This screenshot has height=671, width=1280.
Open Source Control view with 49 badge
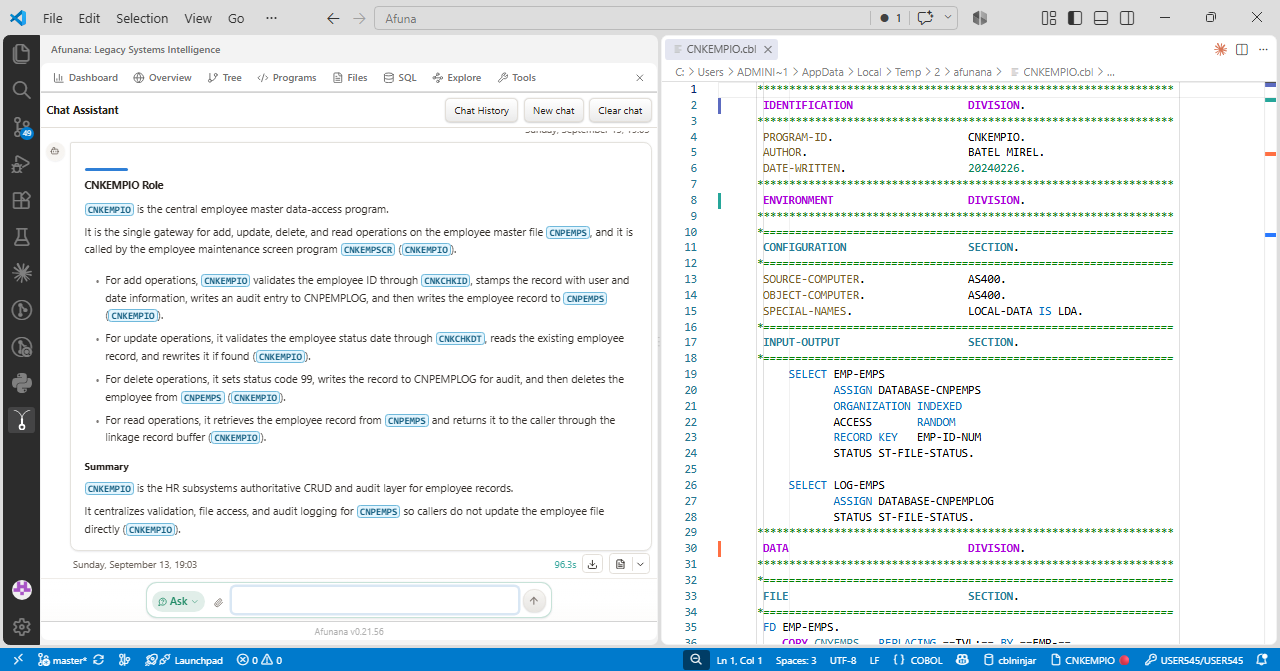[x=21, y=127]
